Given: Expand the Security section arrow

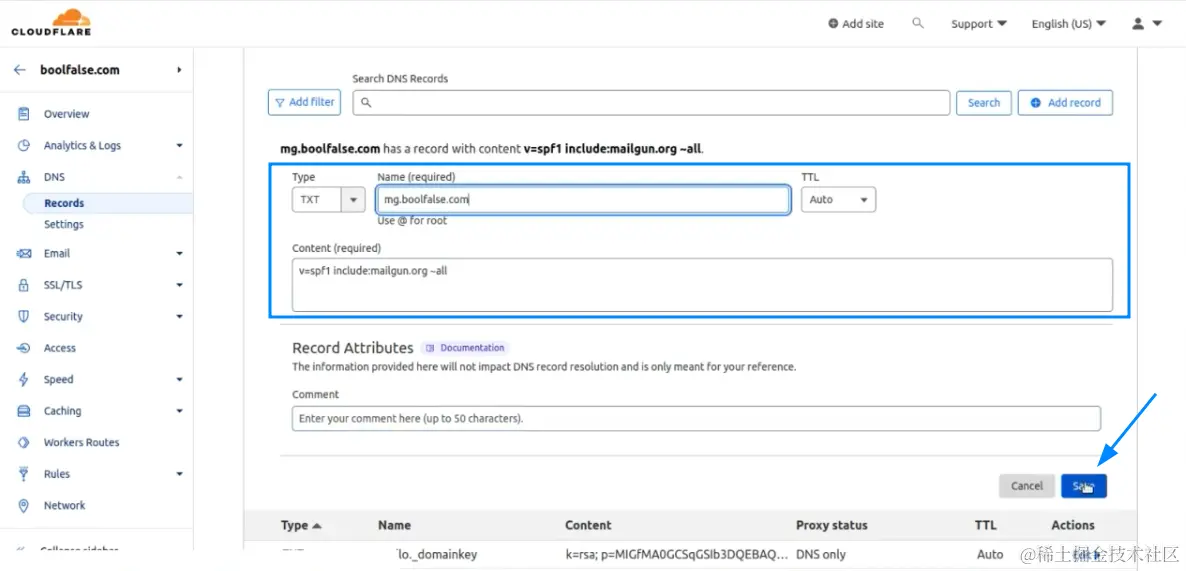Looking at the screenshot, I should pos(179,316).
